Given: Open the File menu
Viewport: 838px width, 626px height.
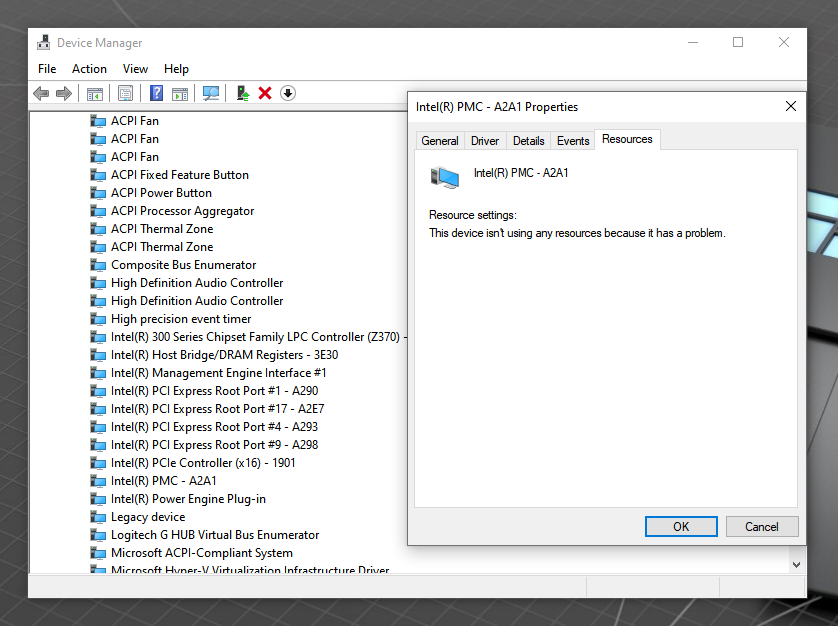Looking at the screenshot, I should point(47,69).
